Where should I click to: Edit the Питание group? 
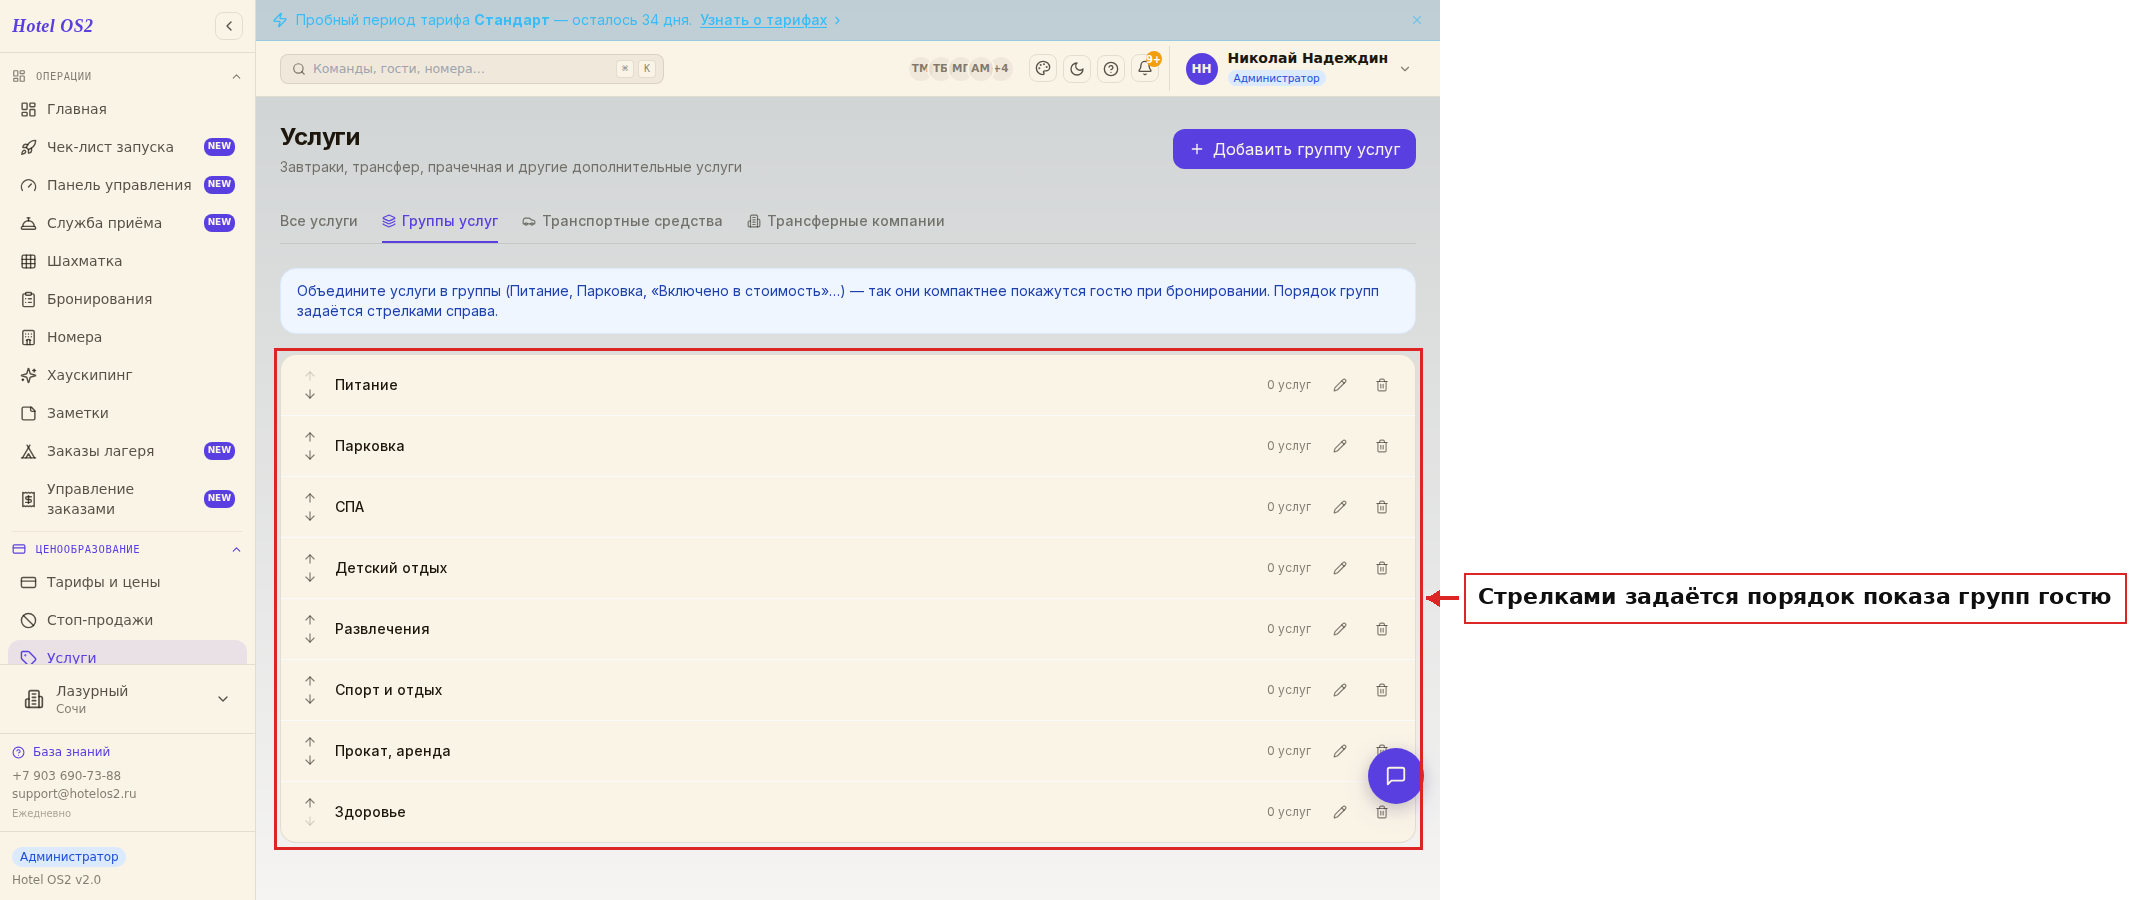[1340, 385]
